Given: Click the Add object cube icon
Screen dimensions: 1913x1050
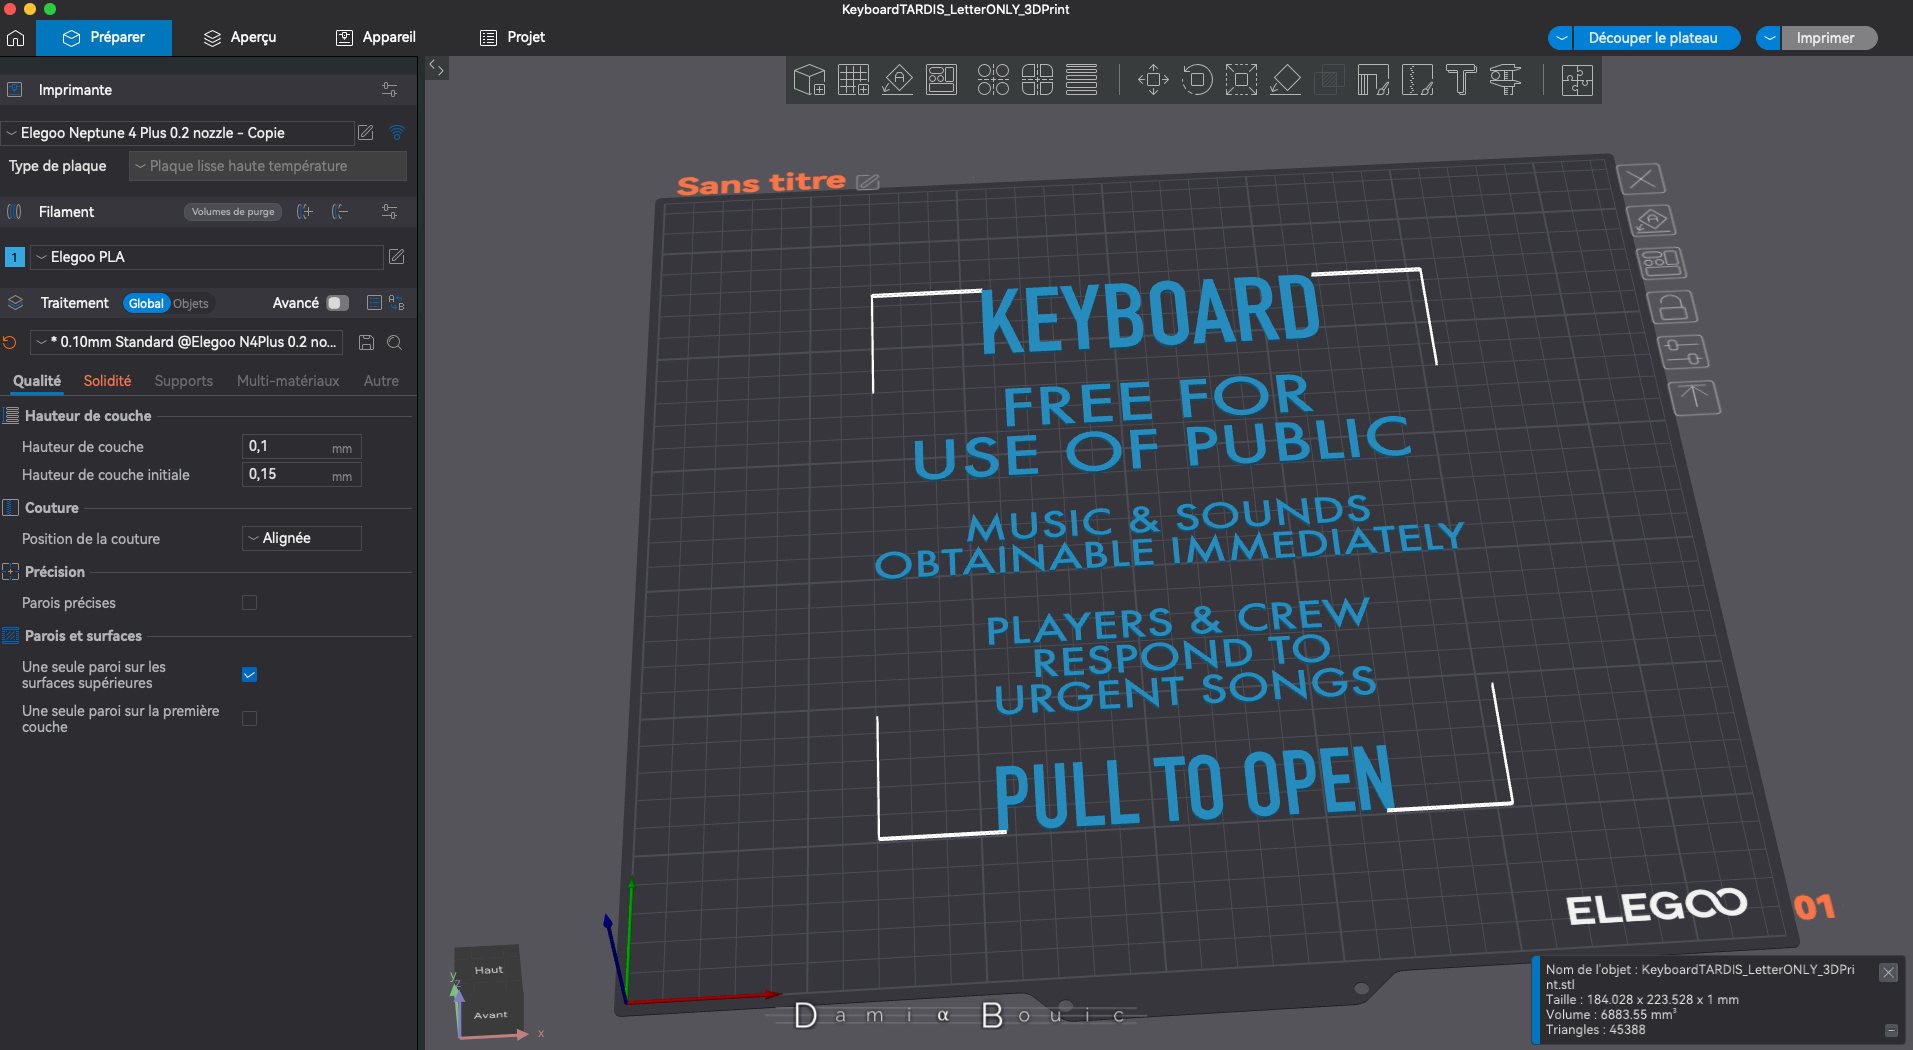Looking at the screenshot, I should (809, 79).
